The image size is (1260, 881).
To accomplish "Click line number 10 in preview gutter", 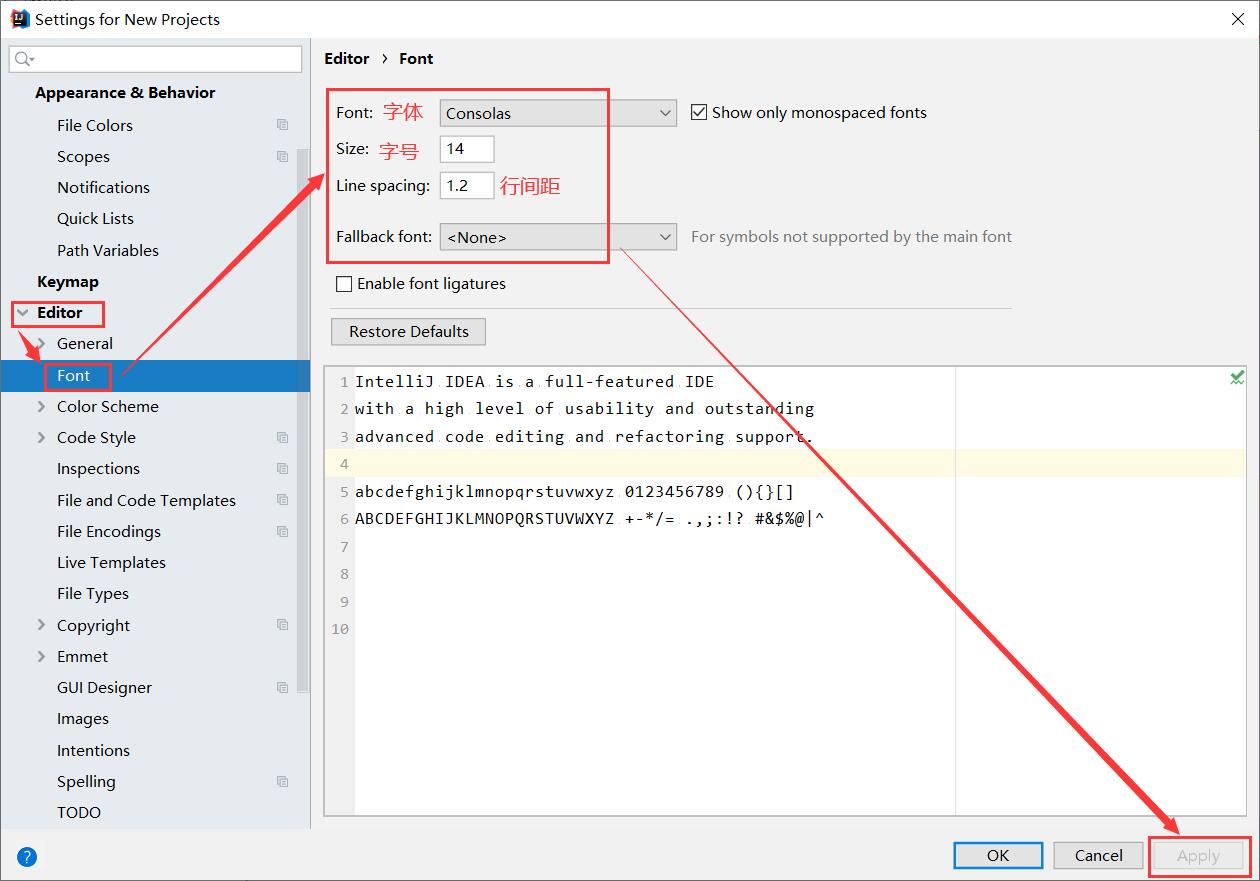I will click(340, 629).
